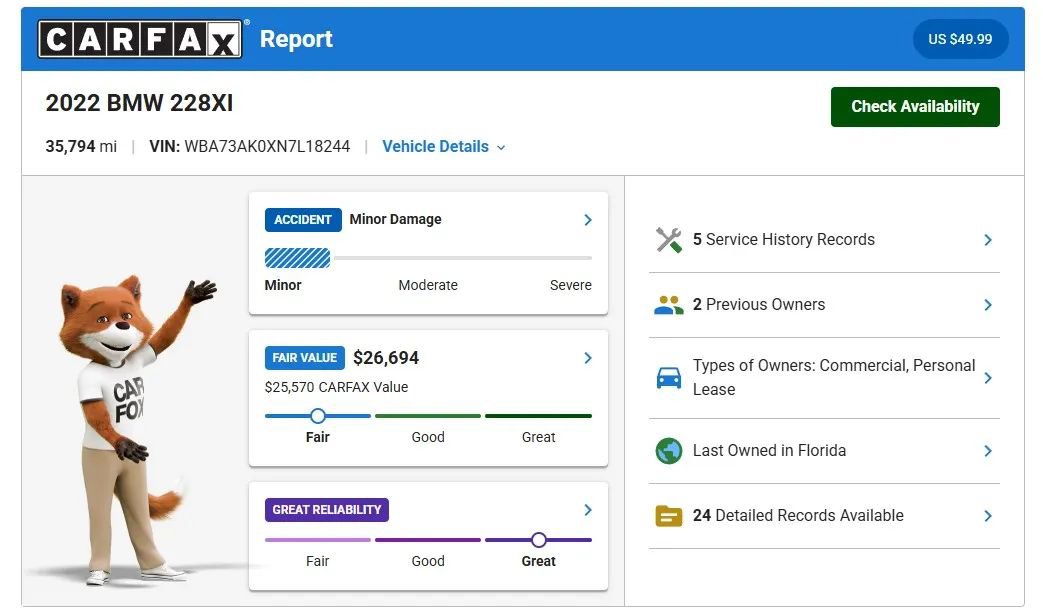The image size is (1043, 611).
Task: Click the Great reliability slider marker
Action: [x=539, y=540]
